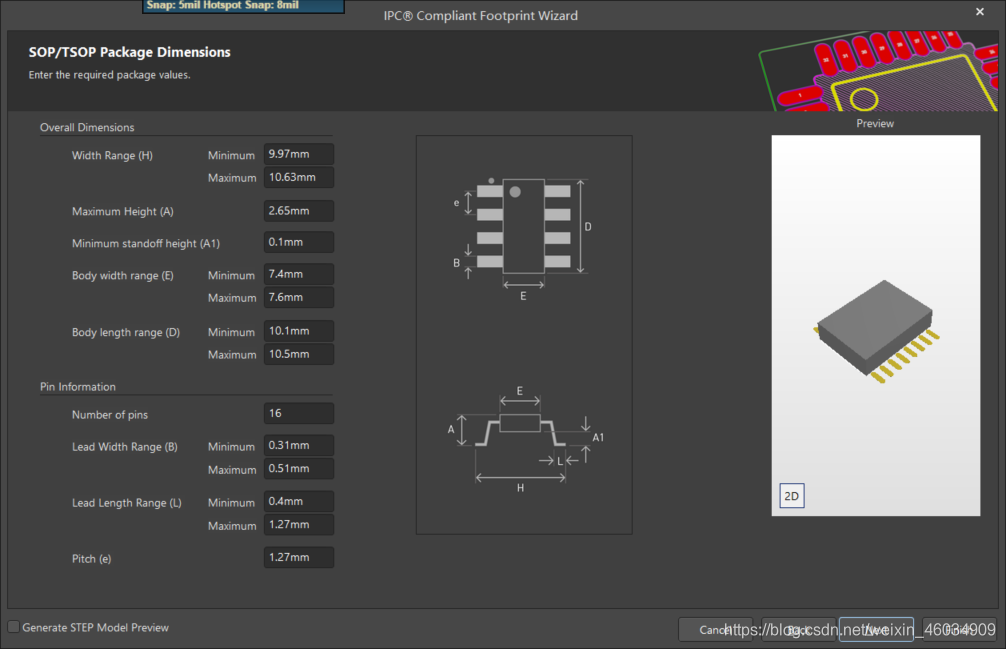The image size is (1006, 649).
Task: Go to previous step with Back
Action: (x=798, y=630)
